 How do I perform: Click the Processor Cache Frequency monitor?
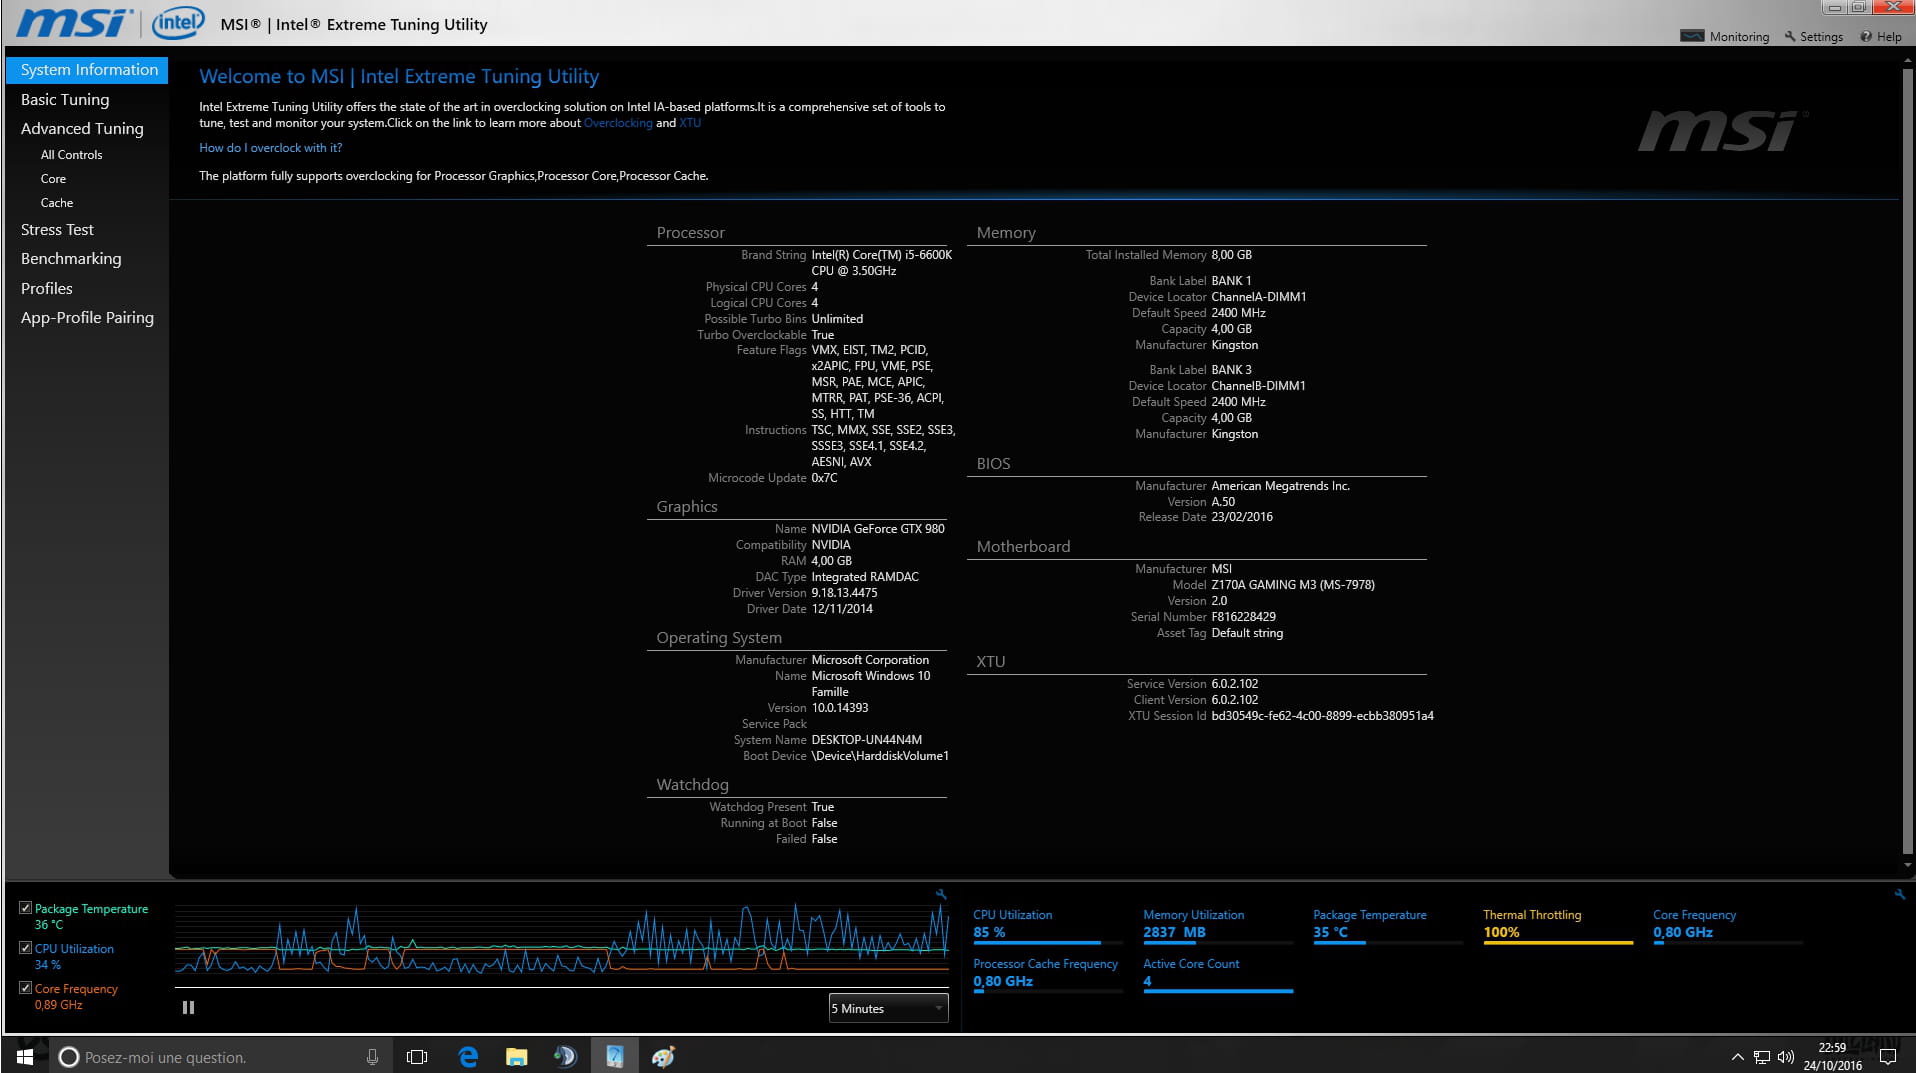pyautogui.click(x=1047, y=978)
